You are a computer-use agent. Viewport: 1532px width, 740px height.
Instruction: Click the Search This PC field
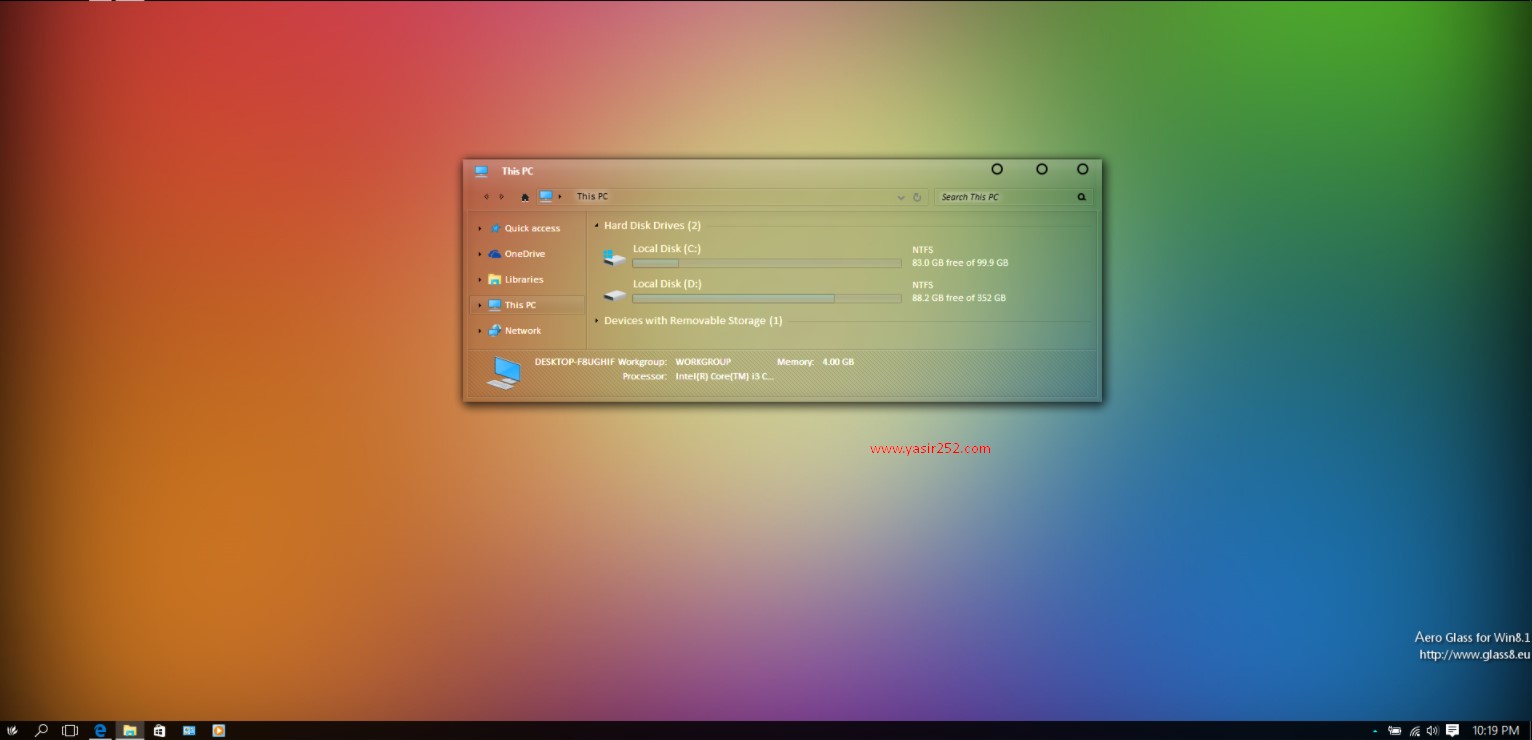coord(1004,197)
